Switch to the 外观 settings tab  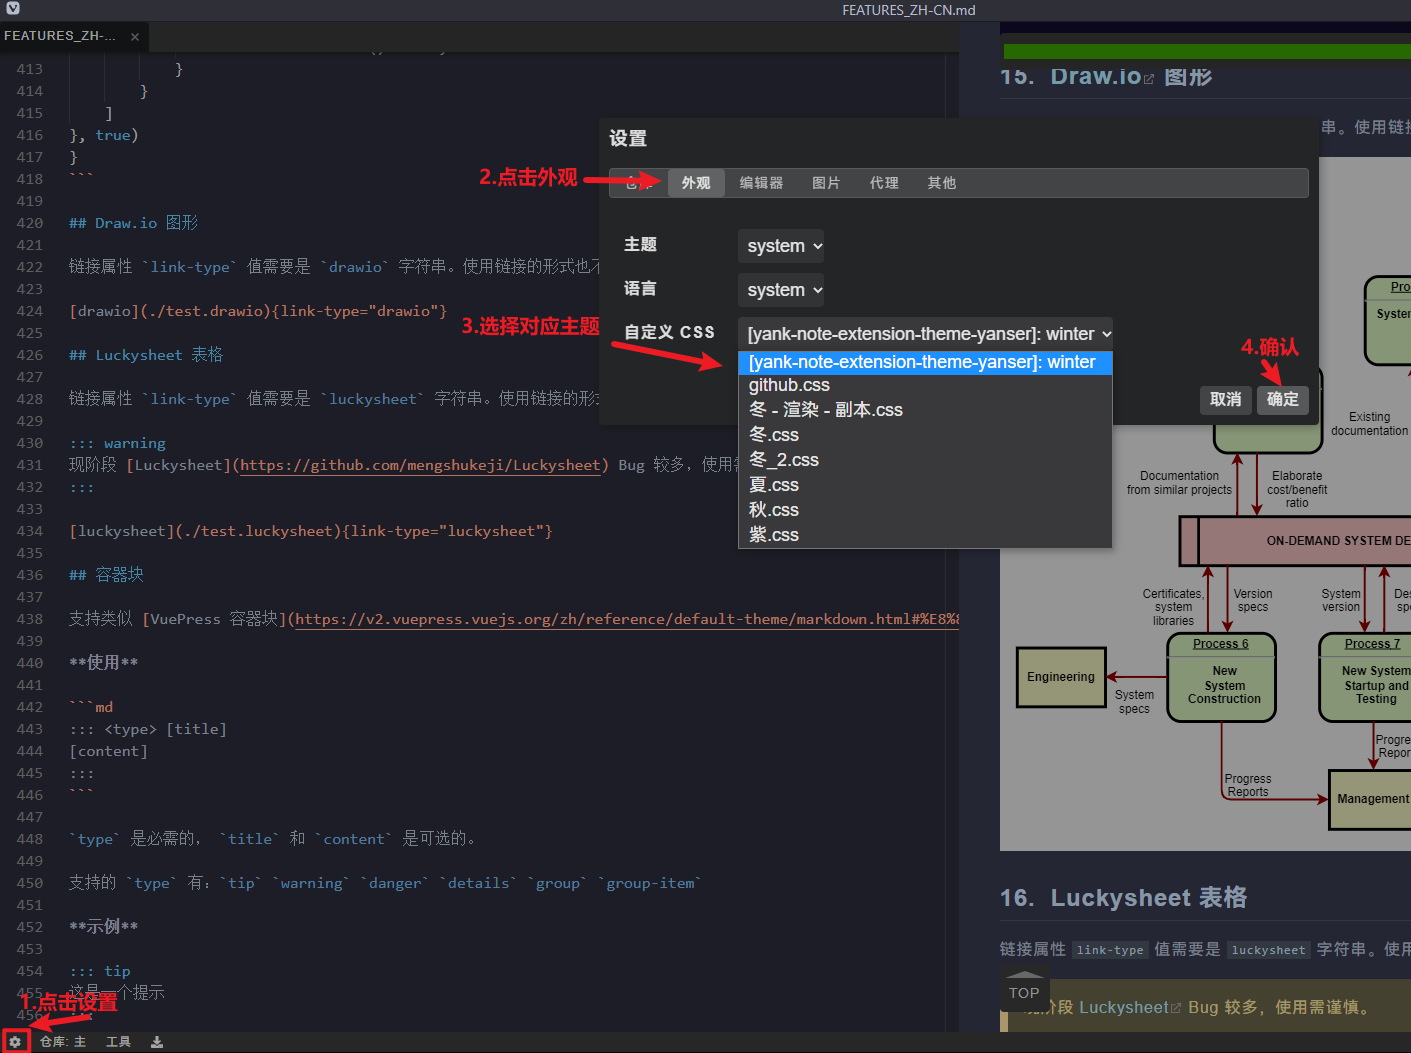[696, 183]
